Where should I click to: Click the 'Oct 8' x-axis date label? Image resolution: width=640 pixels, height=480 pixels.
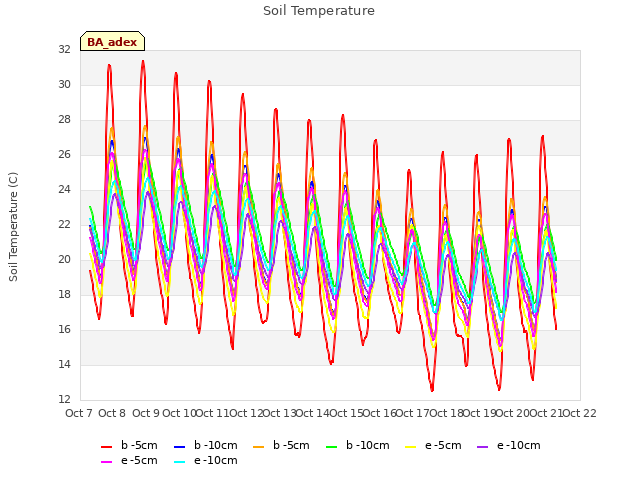(112, 413)
